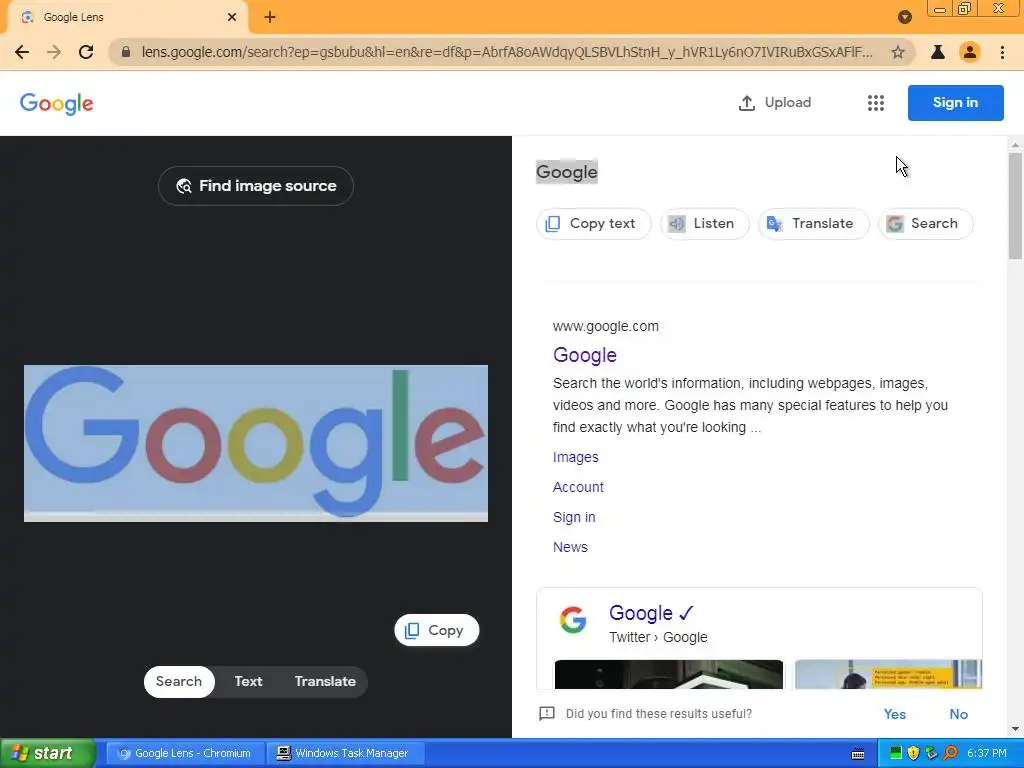Search the detected text on Google
Viewport: 1024px width, 768px height.
click(x=925, y=224)
